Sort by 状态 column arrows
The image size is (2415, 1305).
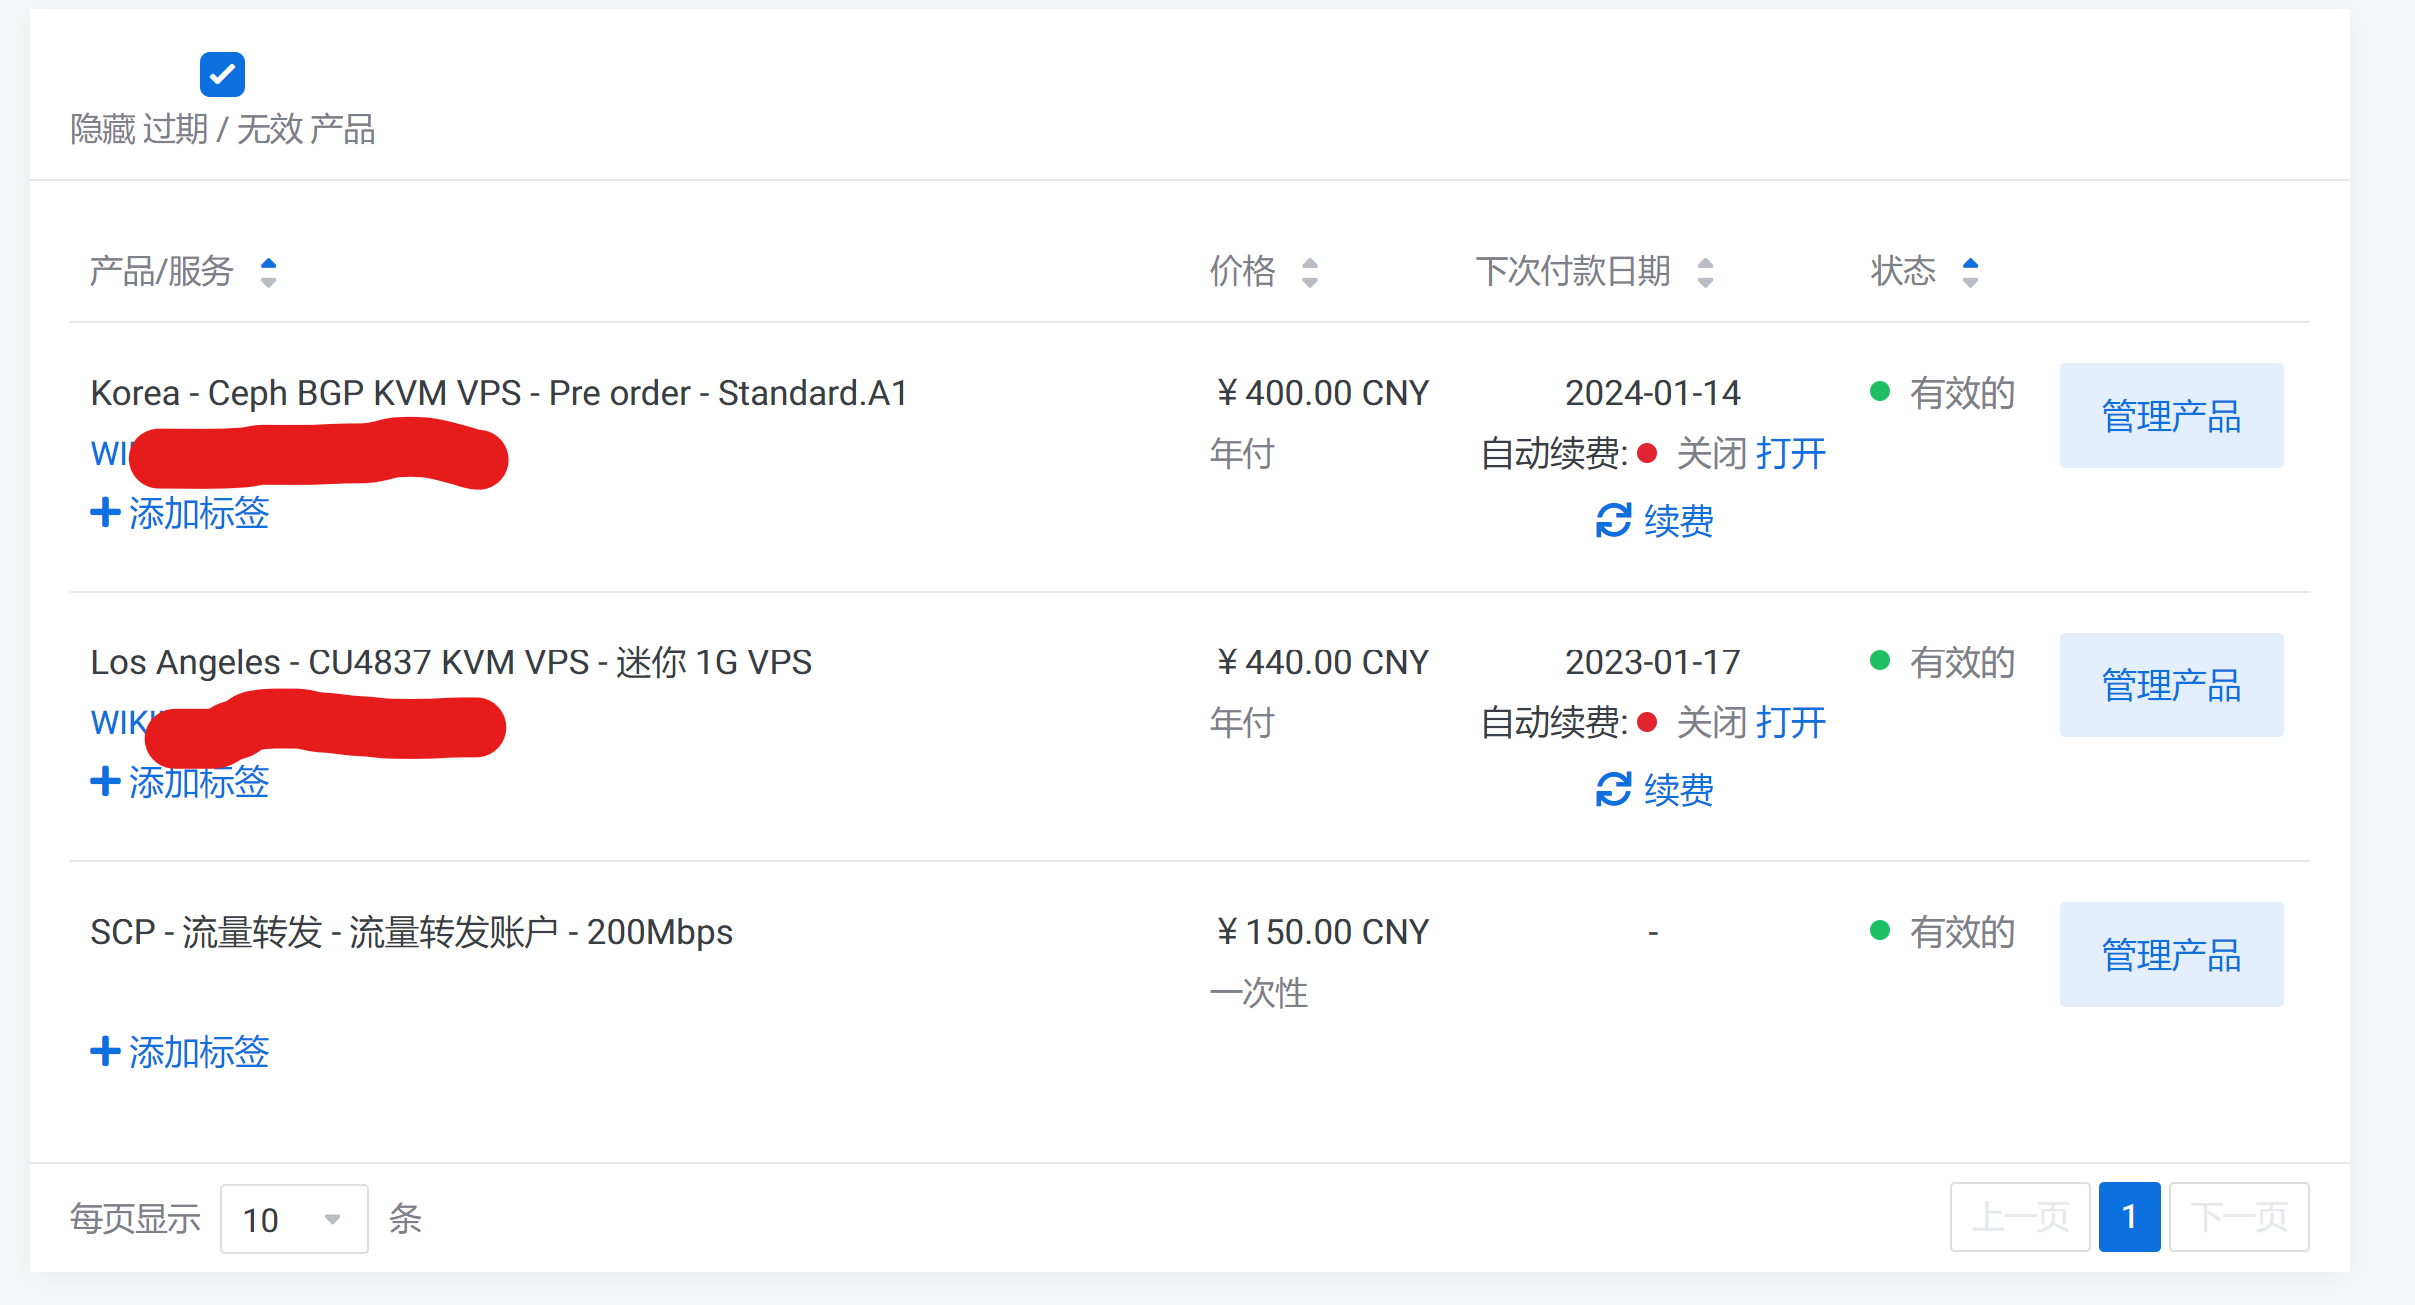(1970, 272)
